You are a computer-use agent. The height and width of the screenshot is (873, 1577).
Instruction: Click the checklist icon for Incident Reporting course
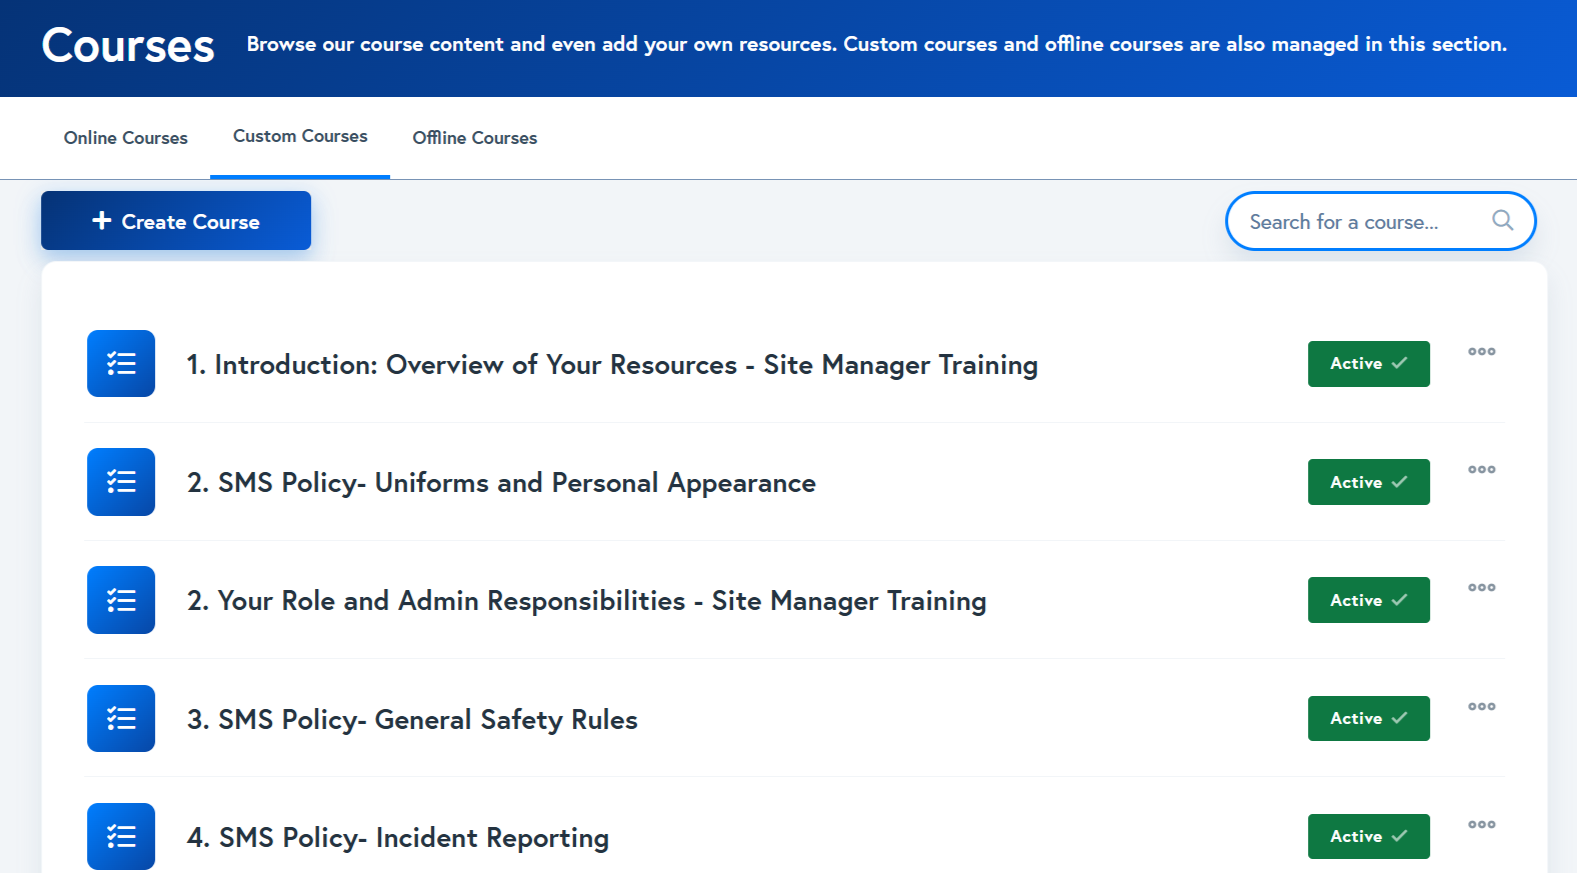121,836
